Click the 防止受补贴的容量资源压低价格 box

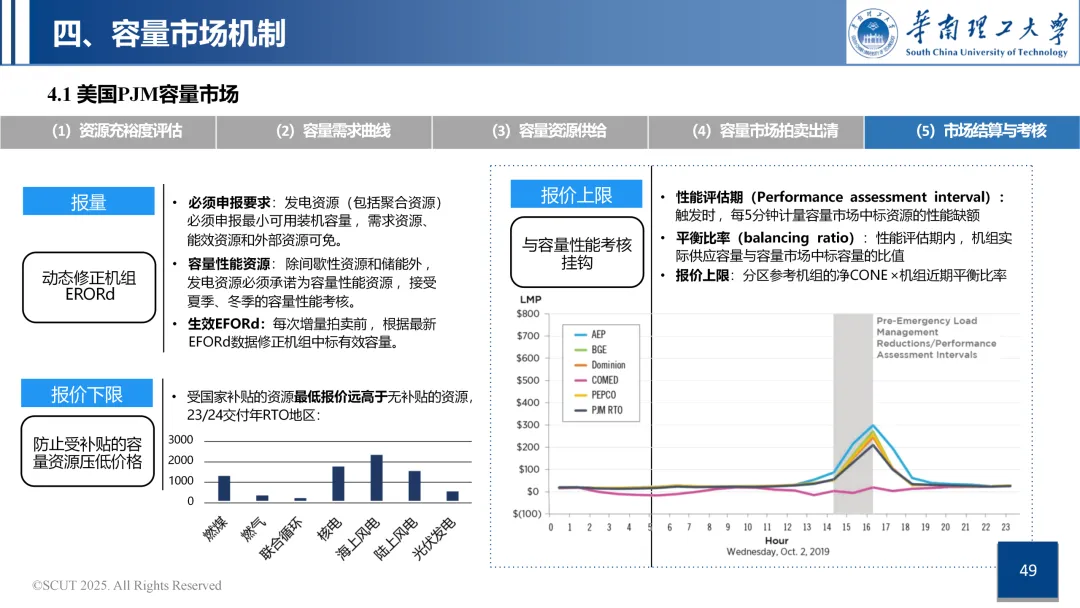[x=87, y=452]
